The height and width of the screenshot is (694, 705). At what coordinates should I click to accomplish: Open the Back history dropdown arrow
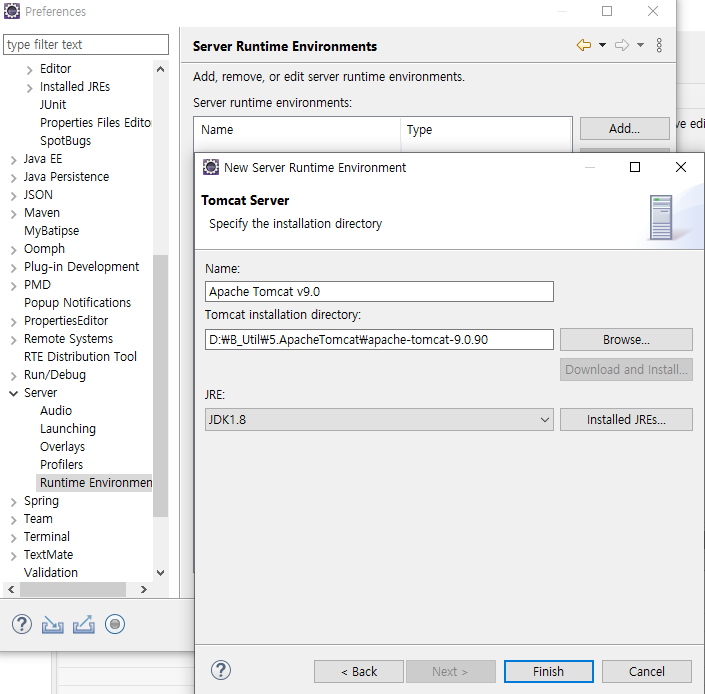602,45
